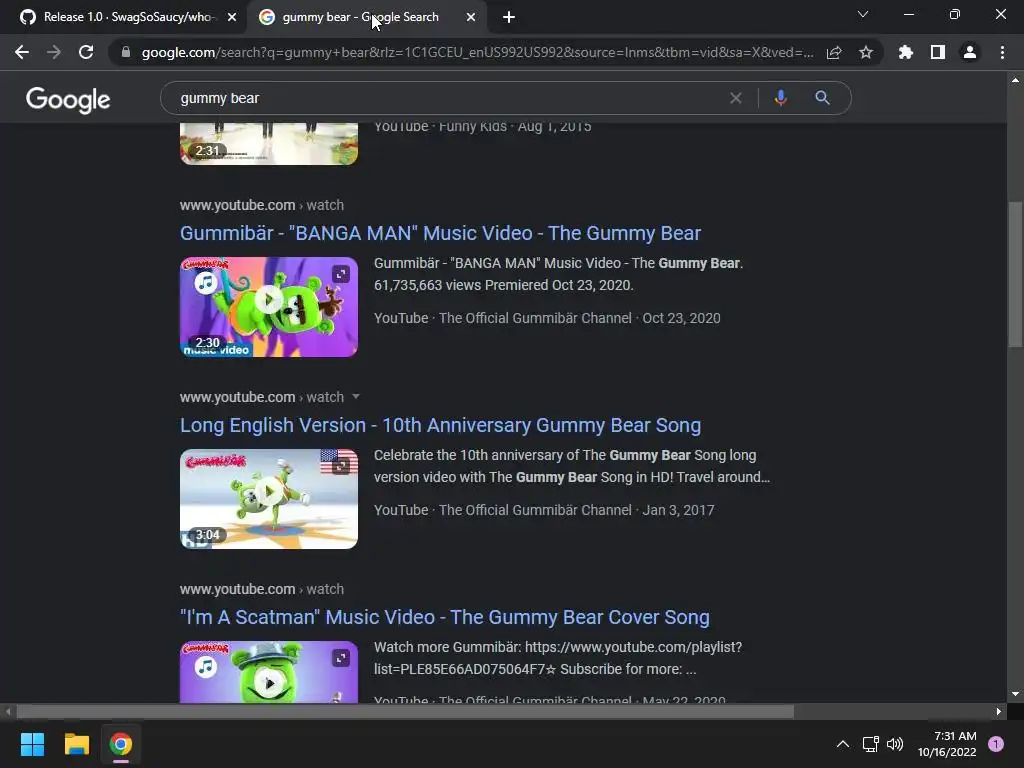Open Chrome's three-dot menu

tap(1002, 52)
